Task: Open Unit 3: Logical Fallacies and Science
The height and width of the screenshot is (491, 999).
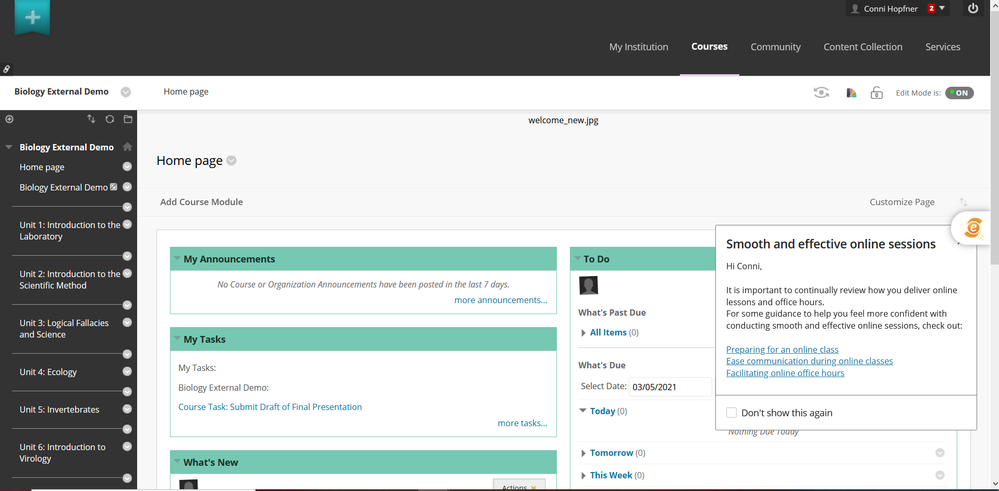Action: (x=64, y=329)
